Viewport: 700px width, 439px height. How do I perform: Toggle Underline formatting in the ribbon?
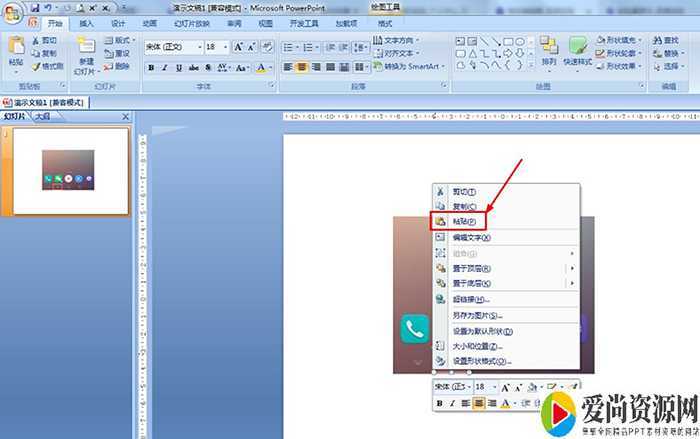(x=179, y=67)
